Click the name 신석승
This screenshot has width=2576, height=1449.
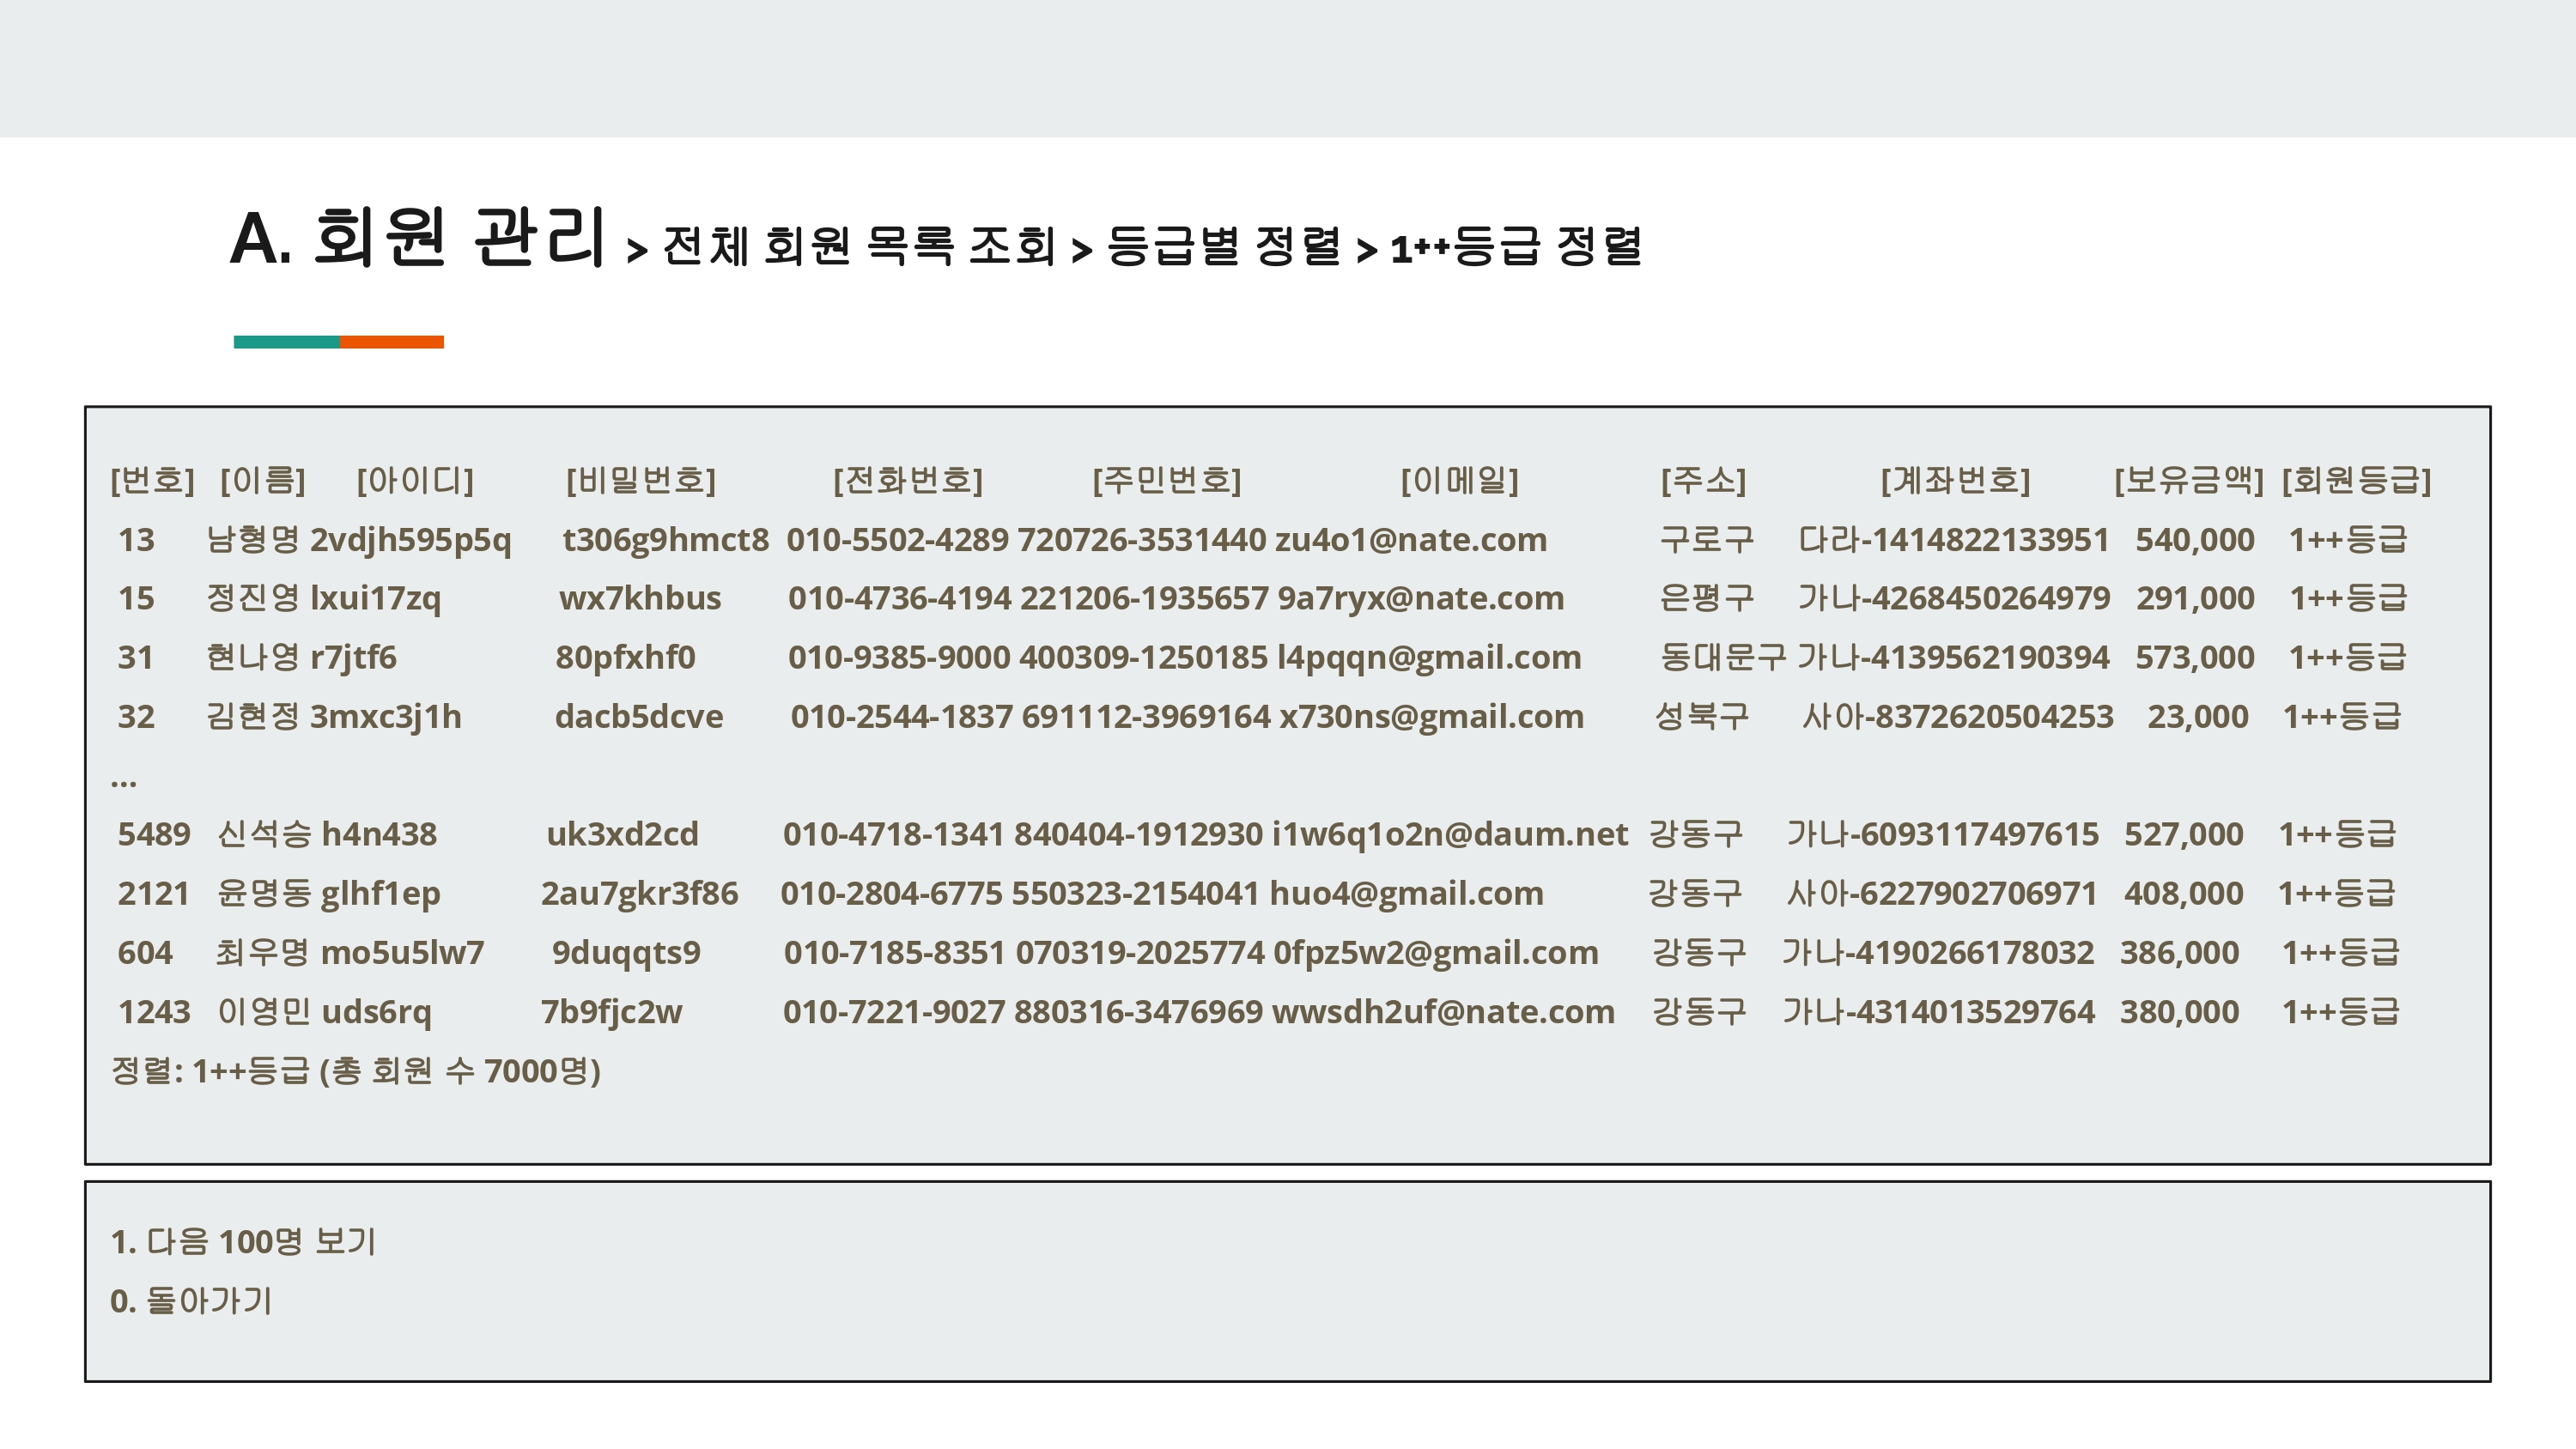click(264, 834)
